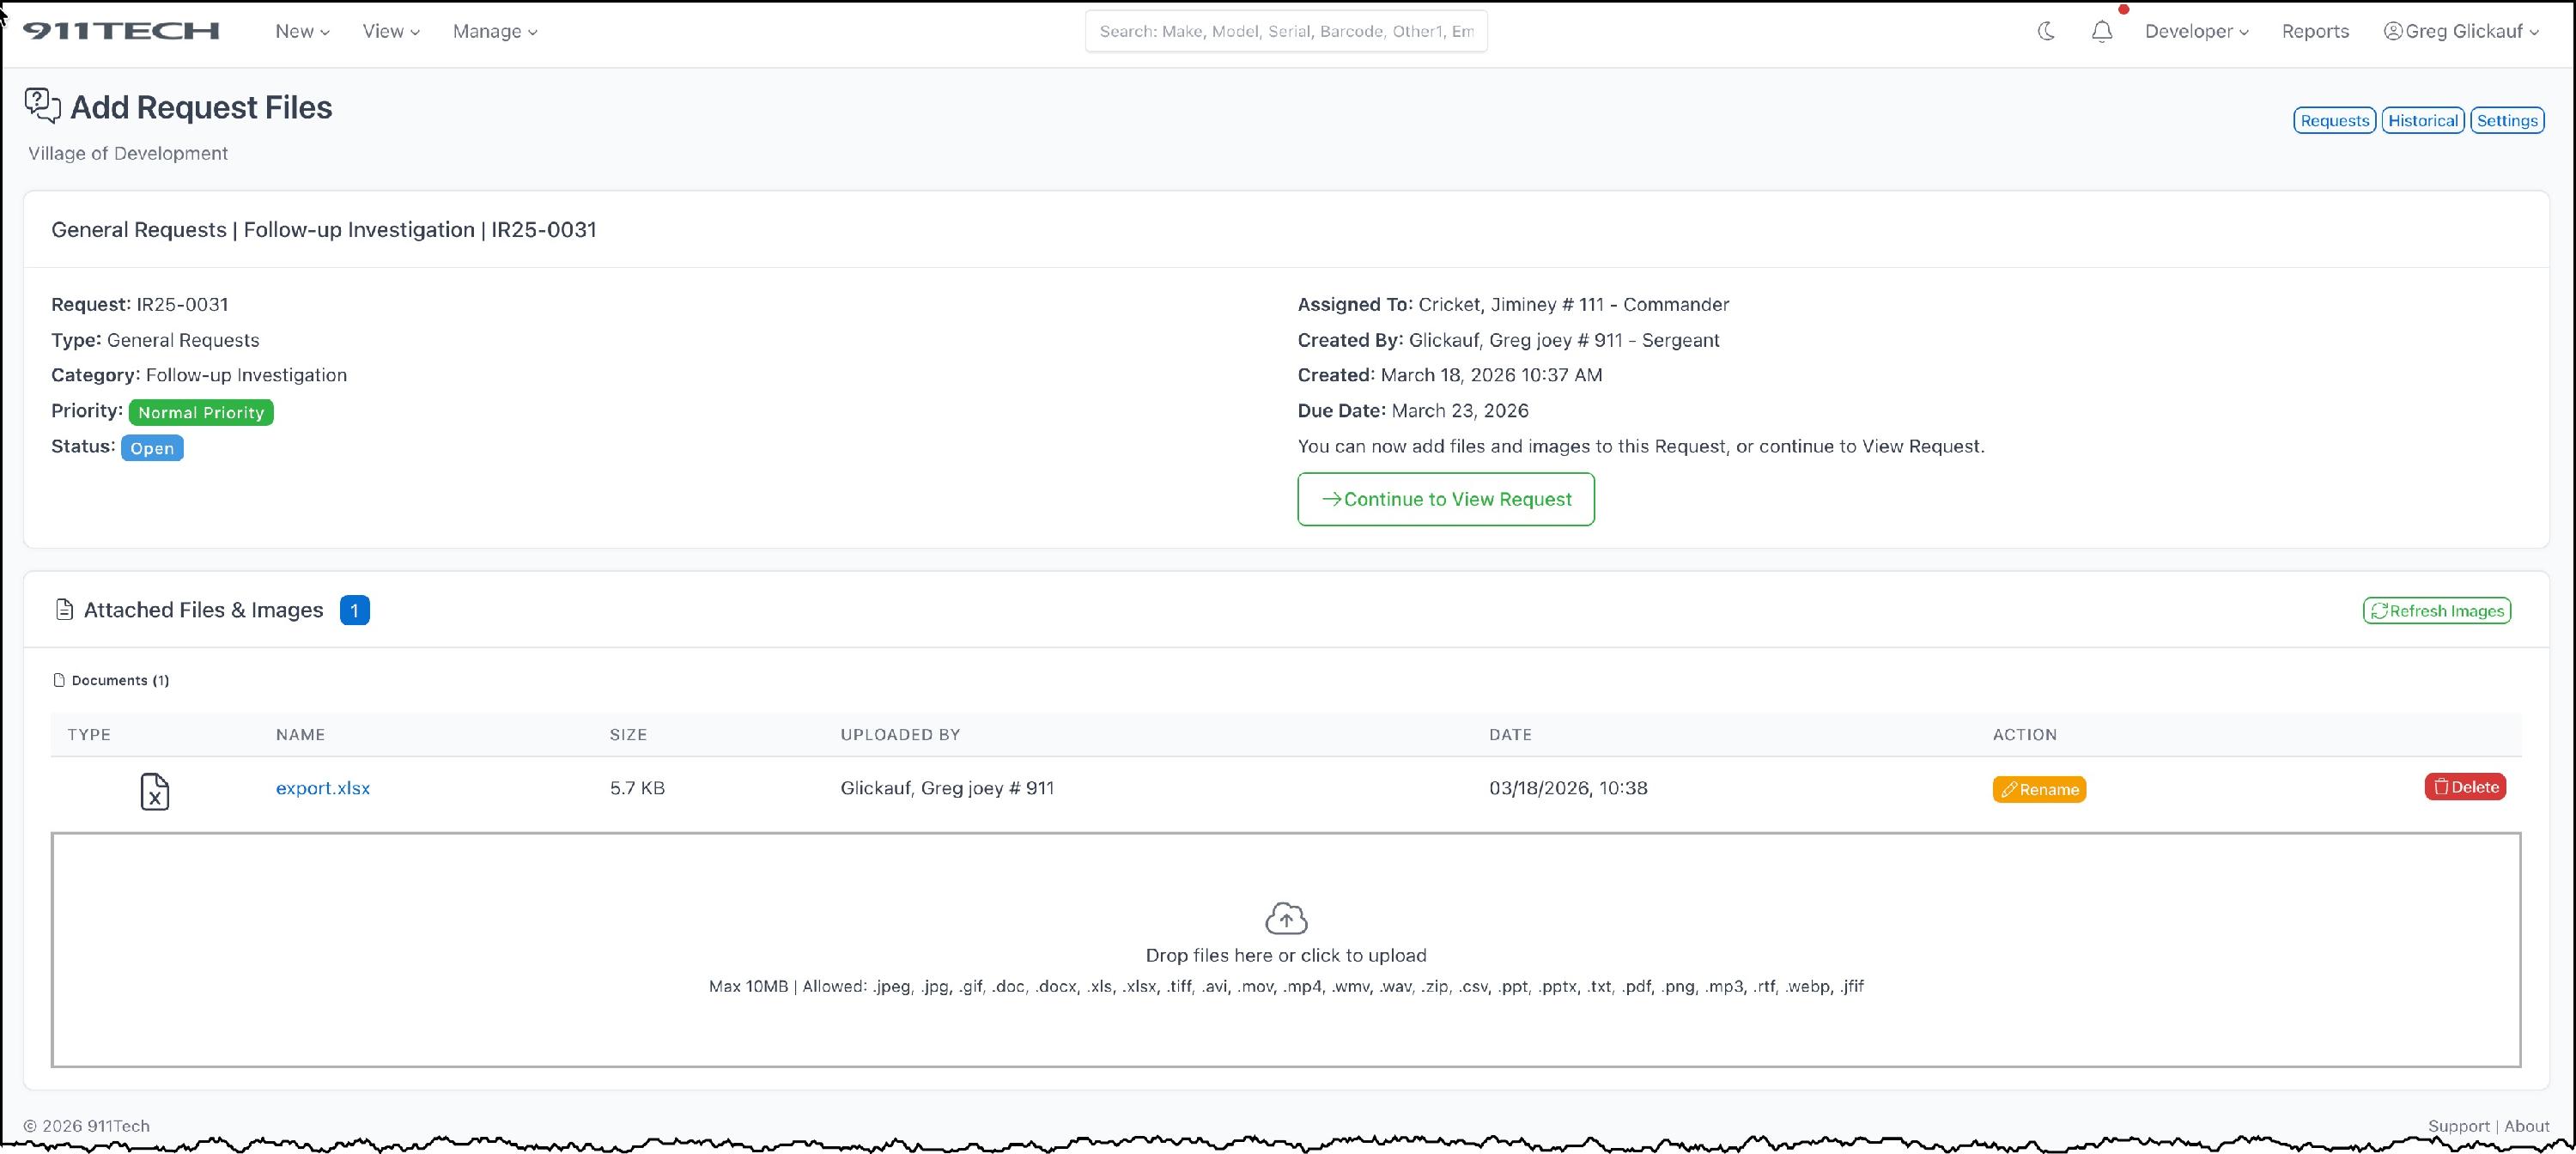Switch to the Historical tab
This screenshot has width=2576, height=1154.
(x=2422, y=120)
